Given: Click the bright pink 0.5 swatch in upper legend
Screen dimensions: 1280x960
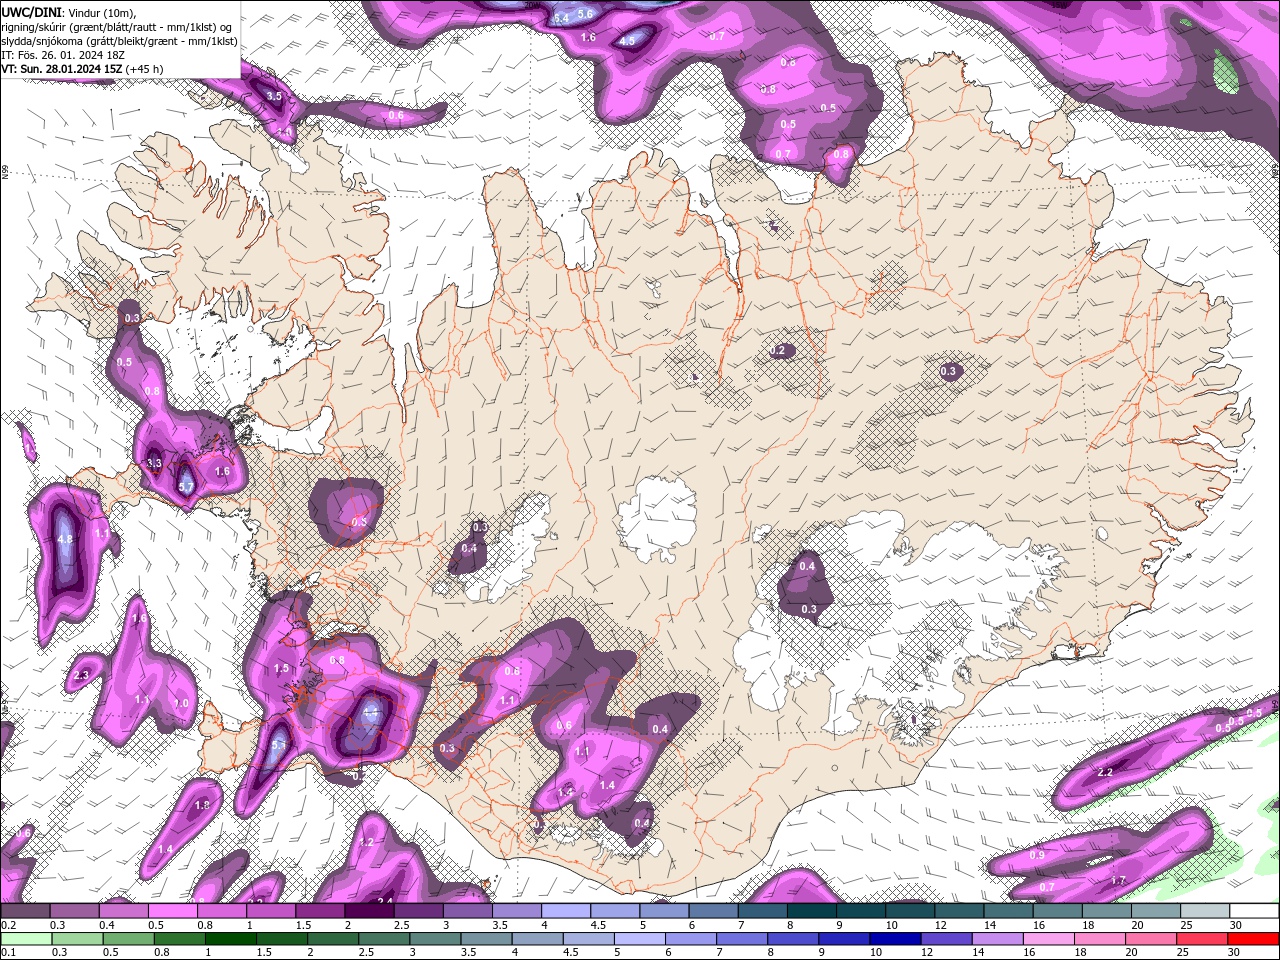Looking at the screenshot, I should (x=173, y=911).
